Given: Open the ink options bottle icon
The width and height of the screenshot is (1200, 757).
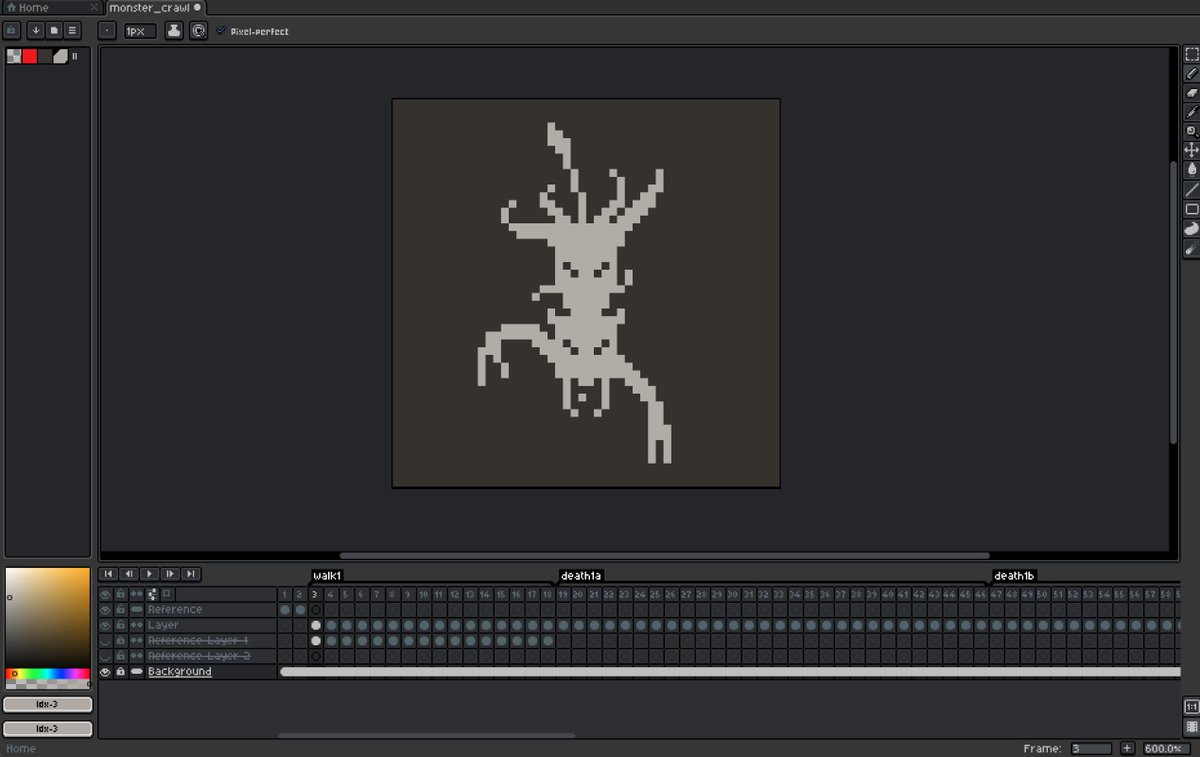Looking at the screenshot, I should point(174,31).
